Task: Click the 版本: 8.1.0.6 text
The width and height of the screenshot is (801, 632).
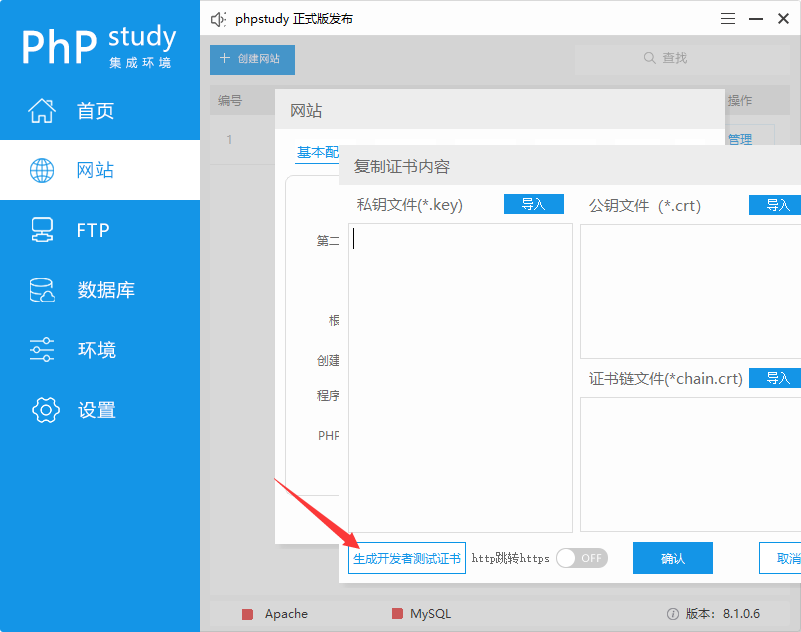Action: (x=723, y=614)
